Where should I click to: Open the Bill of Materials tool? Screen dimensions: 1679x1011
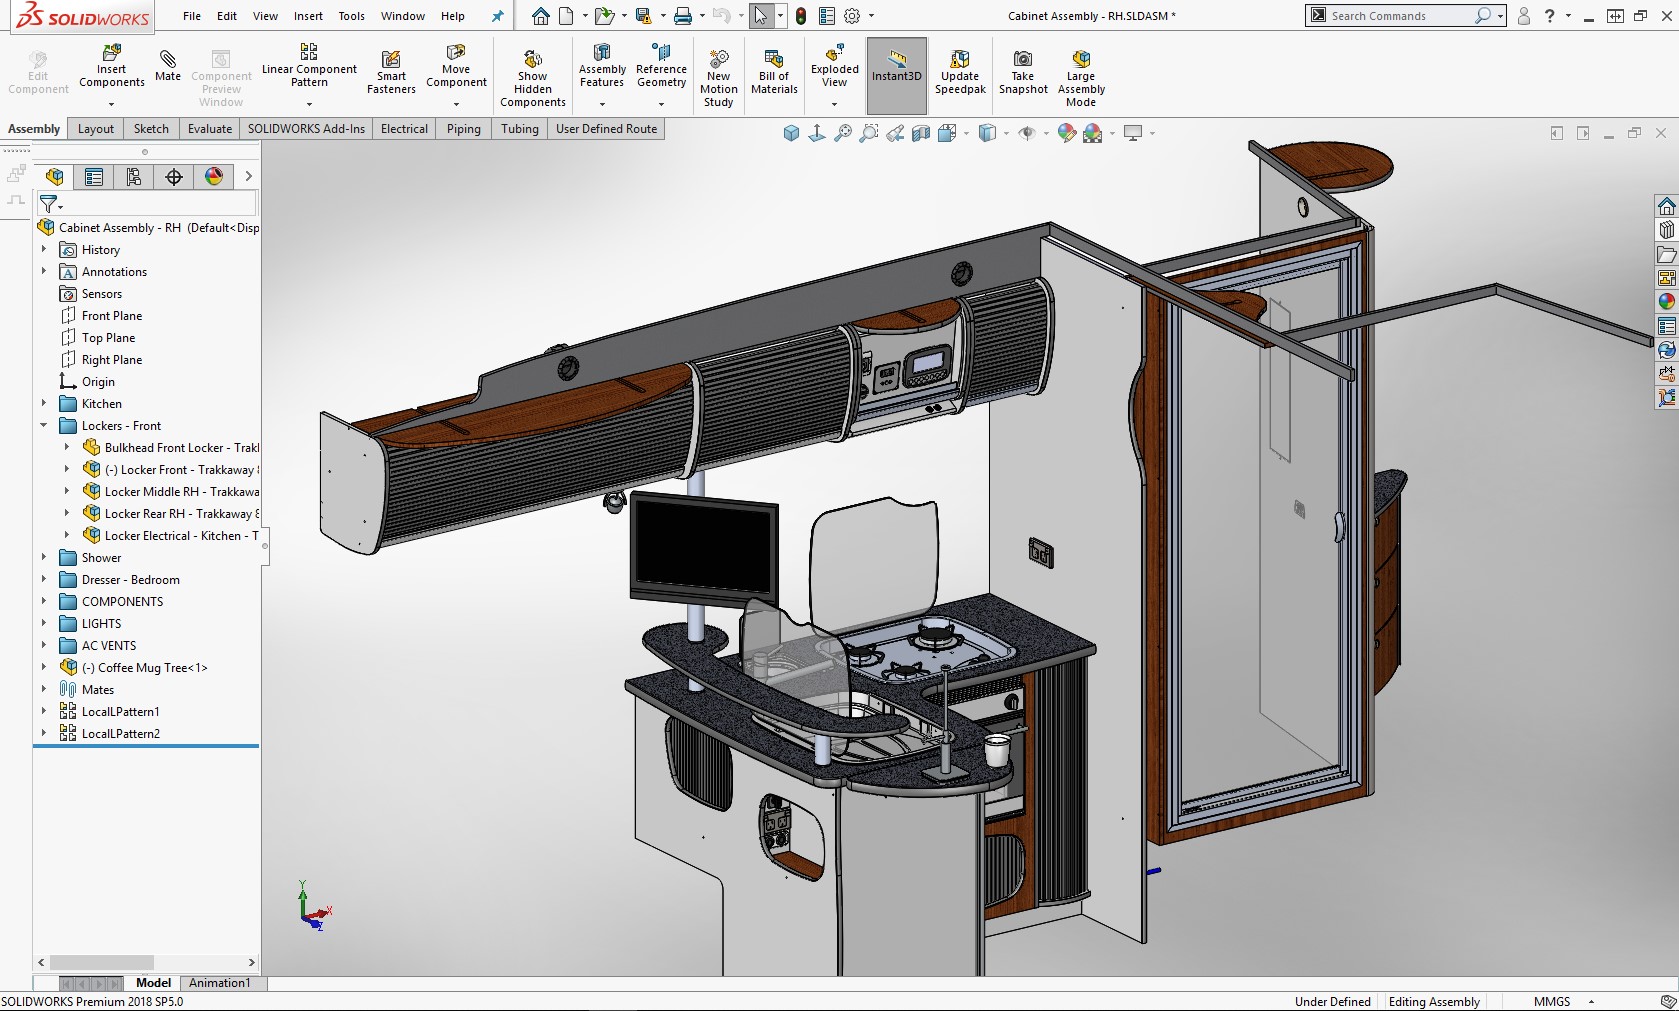click(774, 60)
